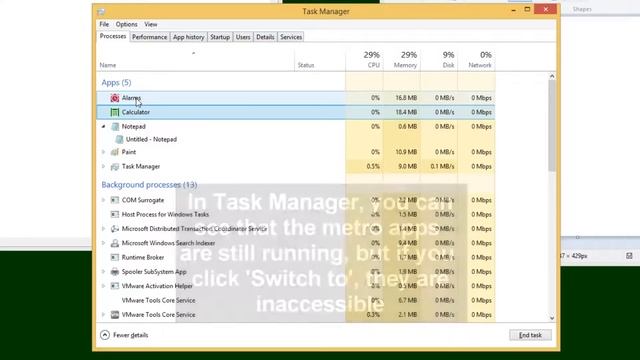Click the VMware Activation Helper icon

[x=115, y=286]
